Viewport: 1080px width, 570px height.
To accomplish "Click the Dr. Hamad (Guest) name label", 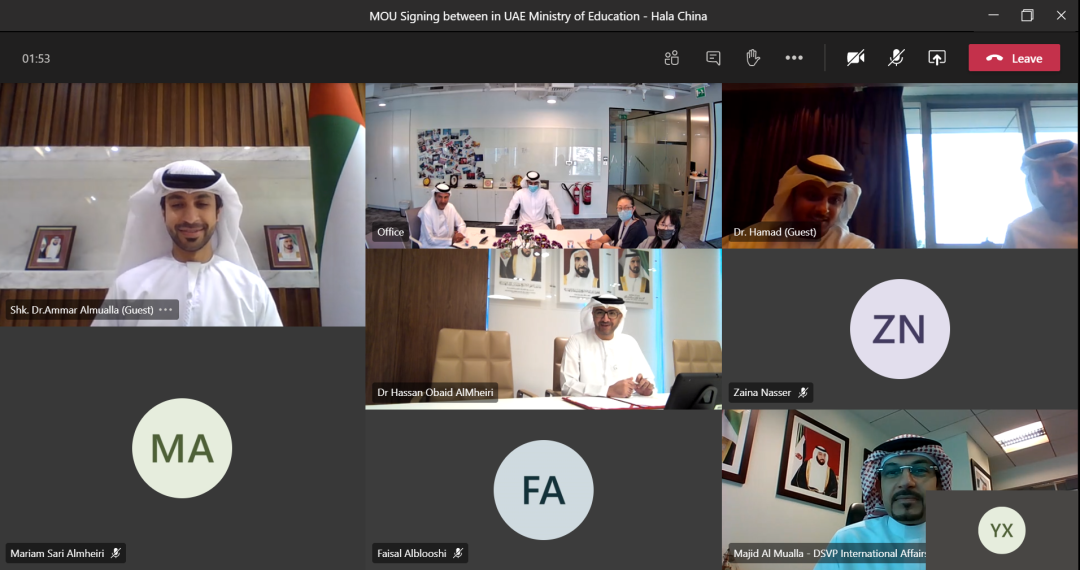I will (775, 232).
